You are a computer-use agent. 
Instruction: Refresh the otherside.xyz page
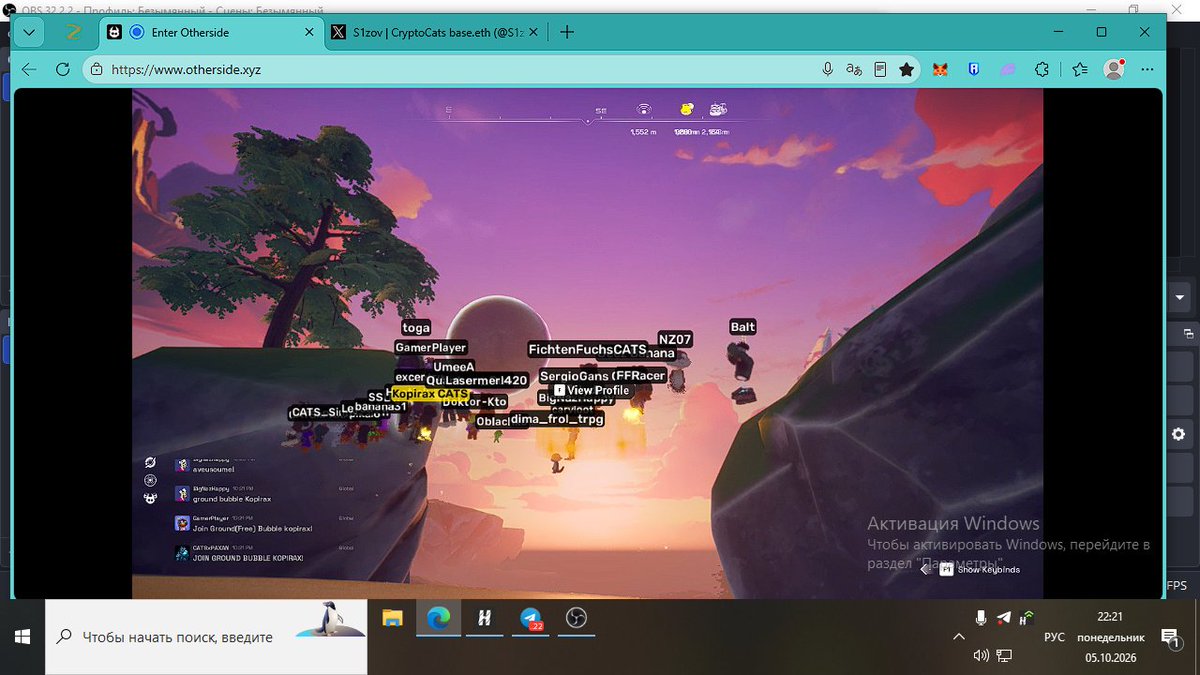pyautogui.click(x=63, y=70)
